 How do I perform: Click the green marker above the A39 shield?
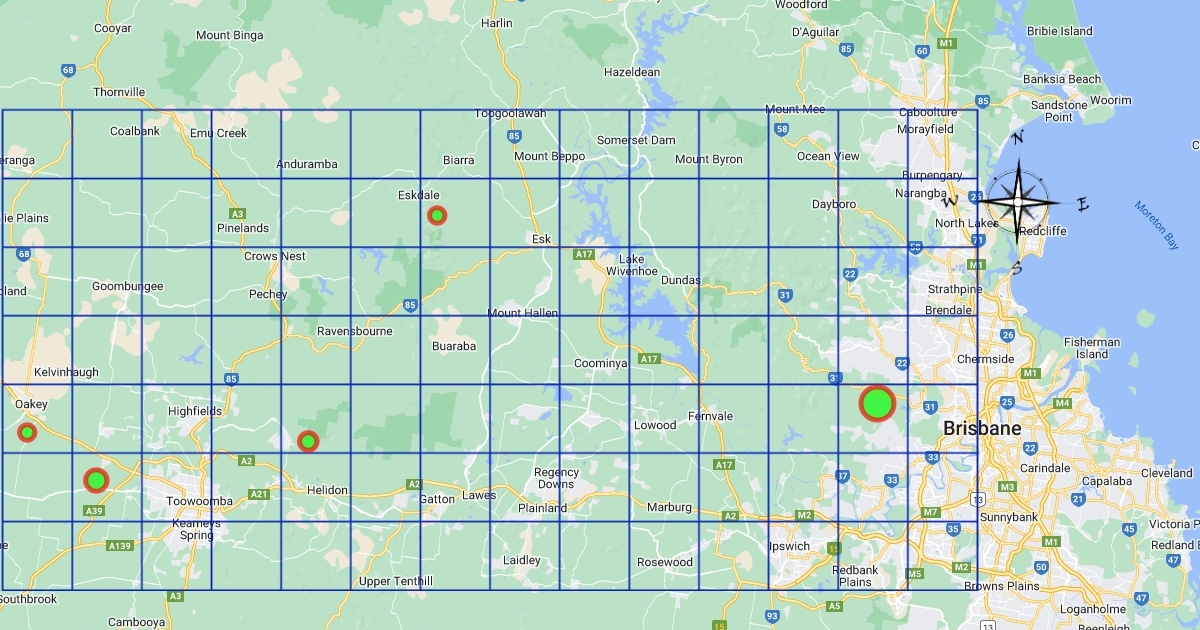coord(95,480)
